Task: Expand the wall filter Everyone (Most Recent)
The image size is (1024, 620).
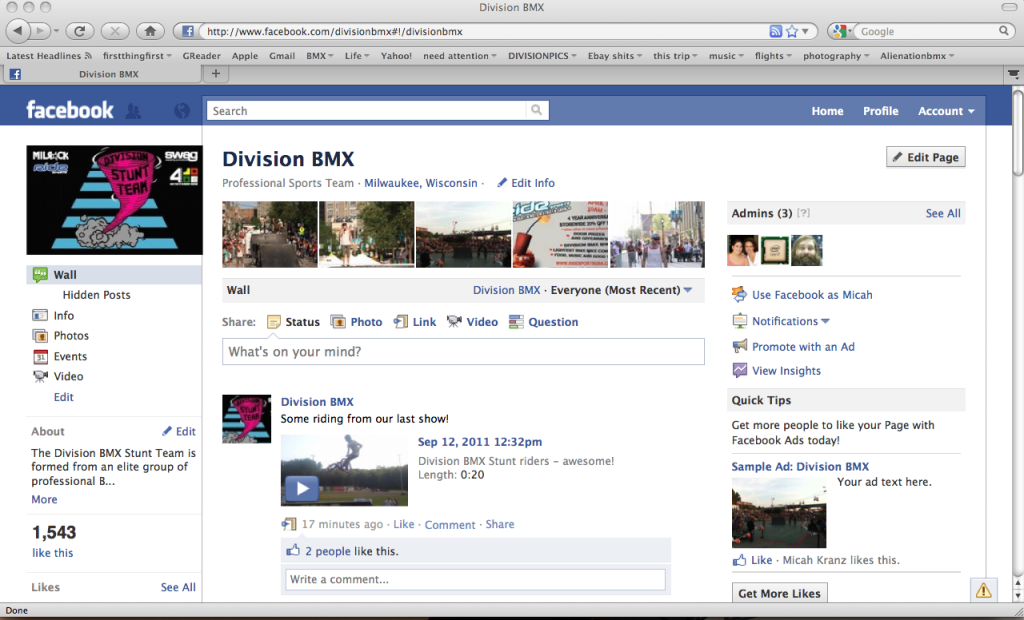Action: (634, 291)
